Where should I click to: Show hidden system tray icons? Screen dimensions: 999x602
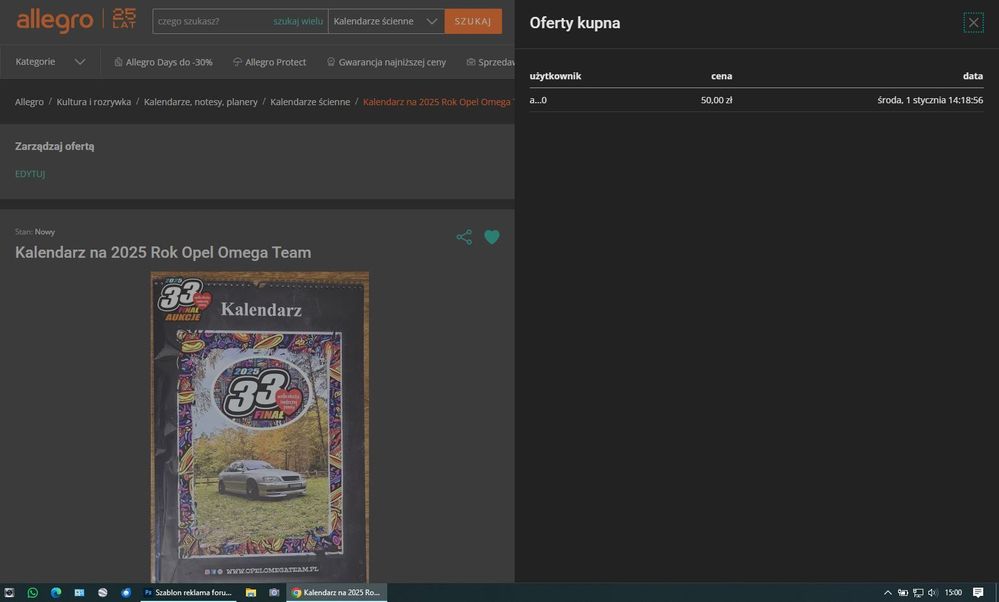click(x=887, y=593)
